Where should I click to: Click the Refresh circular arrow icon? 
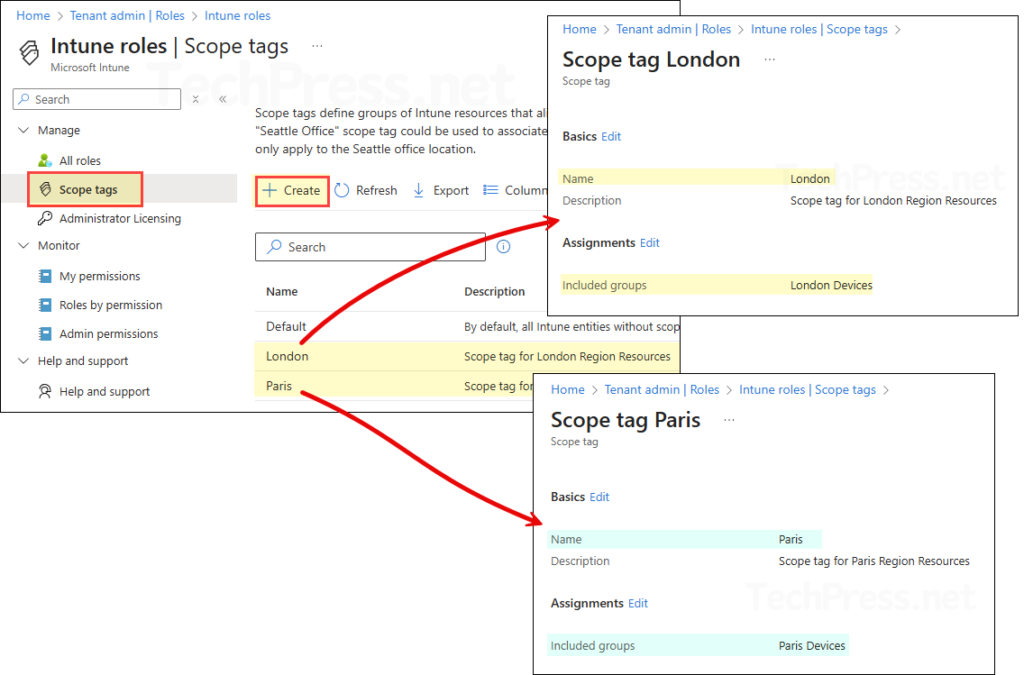[342, 190]
